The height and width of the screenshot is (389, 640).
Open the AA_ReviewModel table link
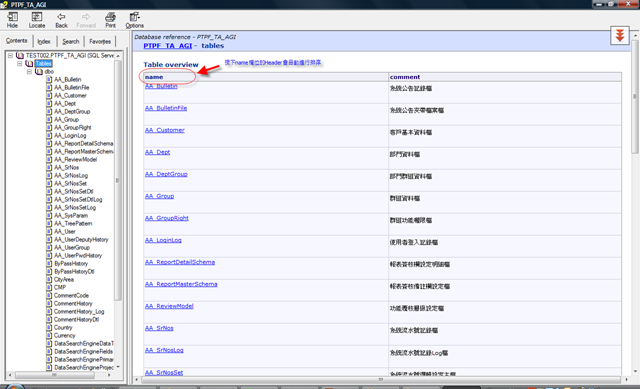coord(169,307)
